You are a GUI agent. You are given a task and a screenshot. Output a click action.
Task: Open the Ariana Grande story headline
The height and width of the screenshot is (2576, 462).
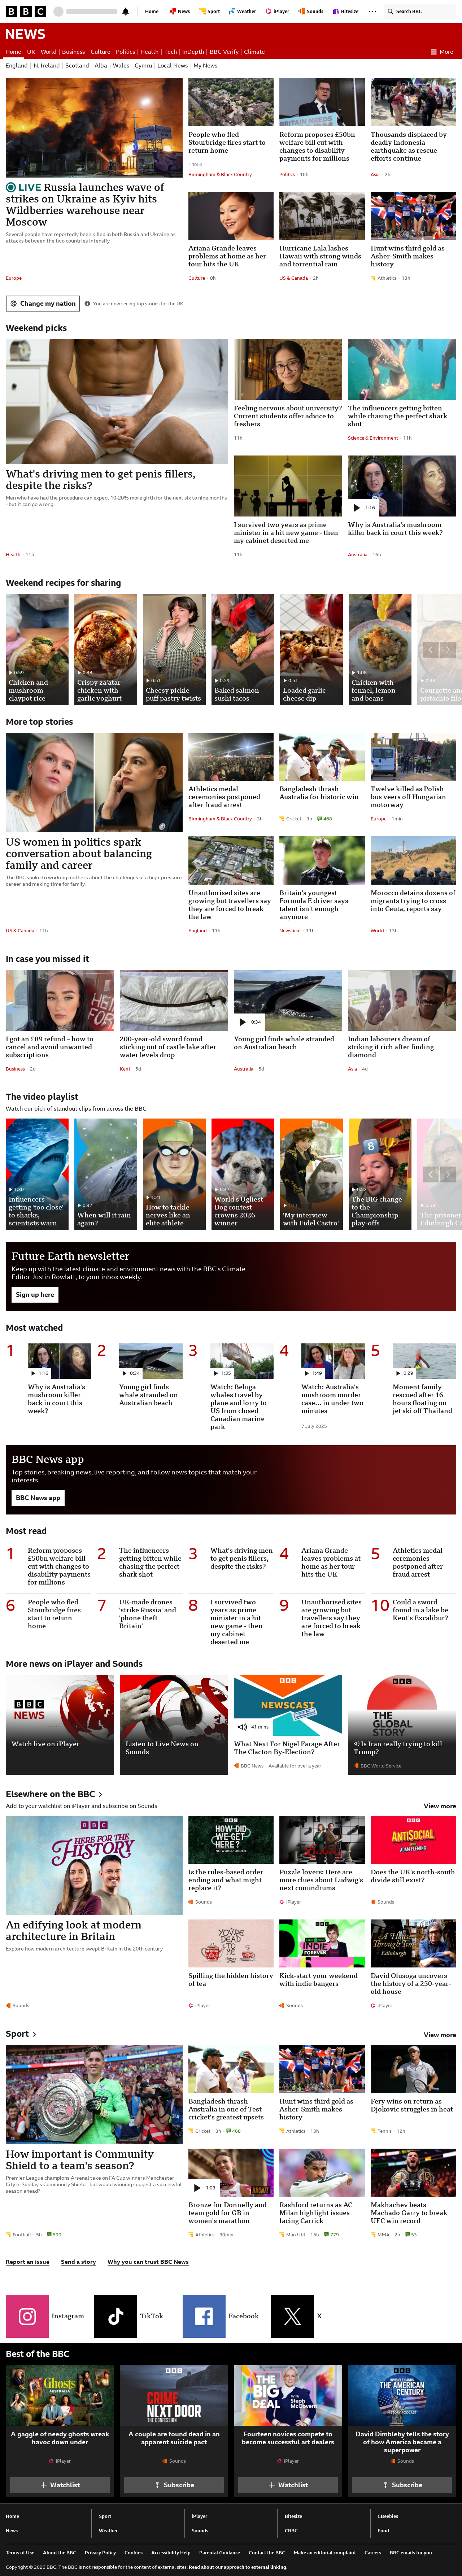point(227,256)
